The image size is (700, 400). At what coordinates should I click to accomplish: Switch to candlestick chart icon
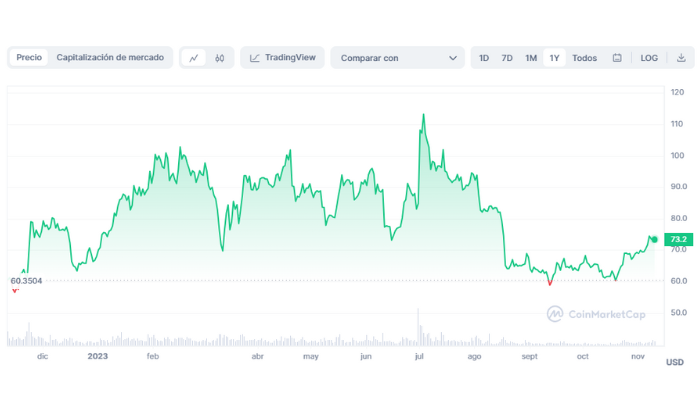(220, 58)
